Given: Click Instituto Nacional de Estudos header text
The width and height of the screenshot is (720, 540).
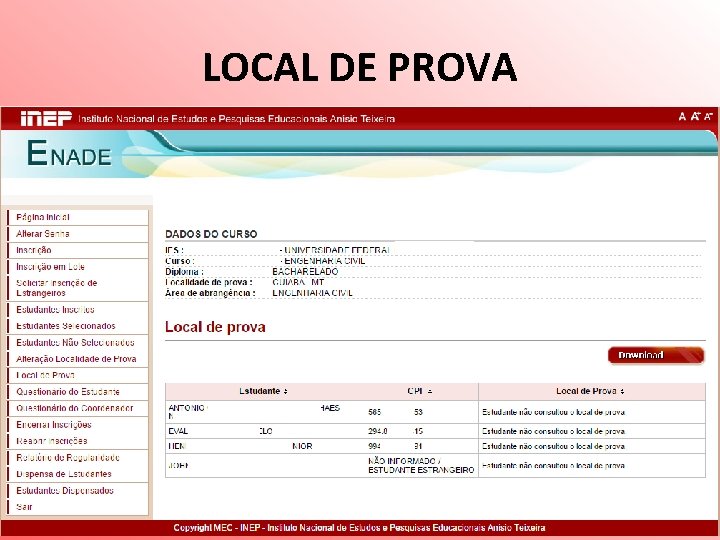Looking at the screenshot, I should click(x=236, y=119).
